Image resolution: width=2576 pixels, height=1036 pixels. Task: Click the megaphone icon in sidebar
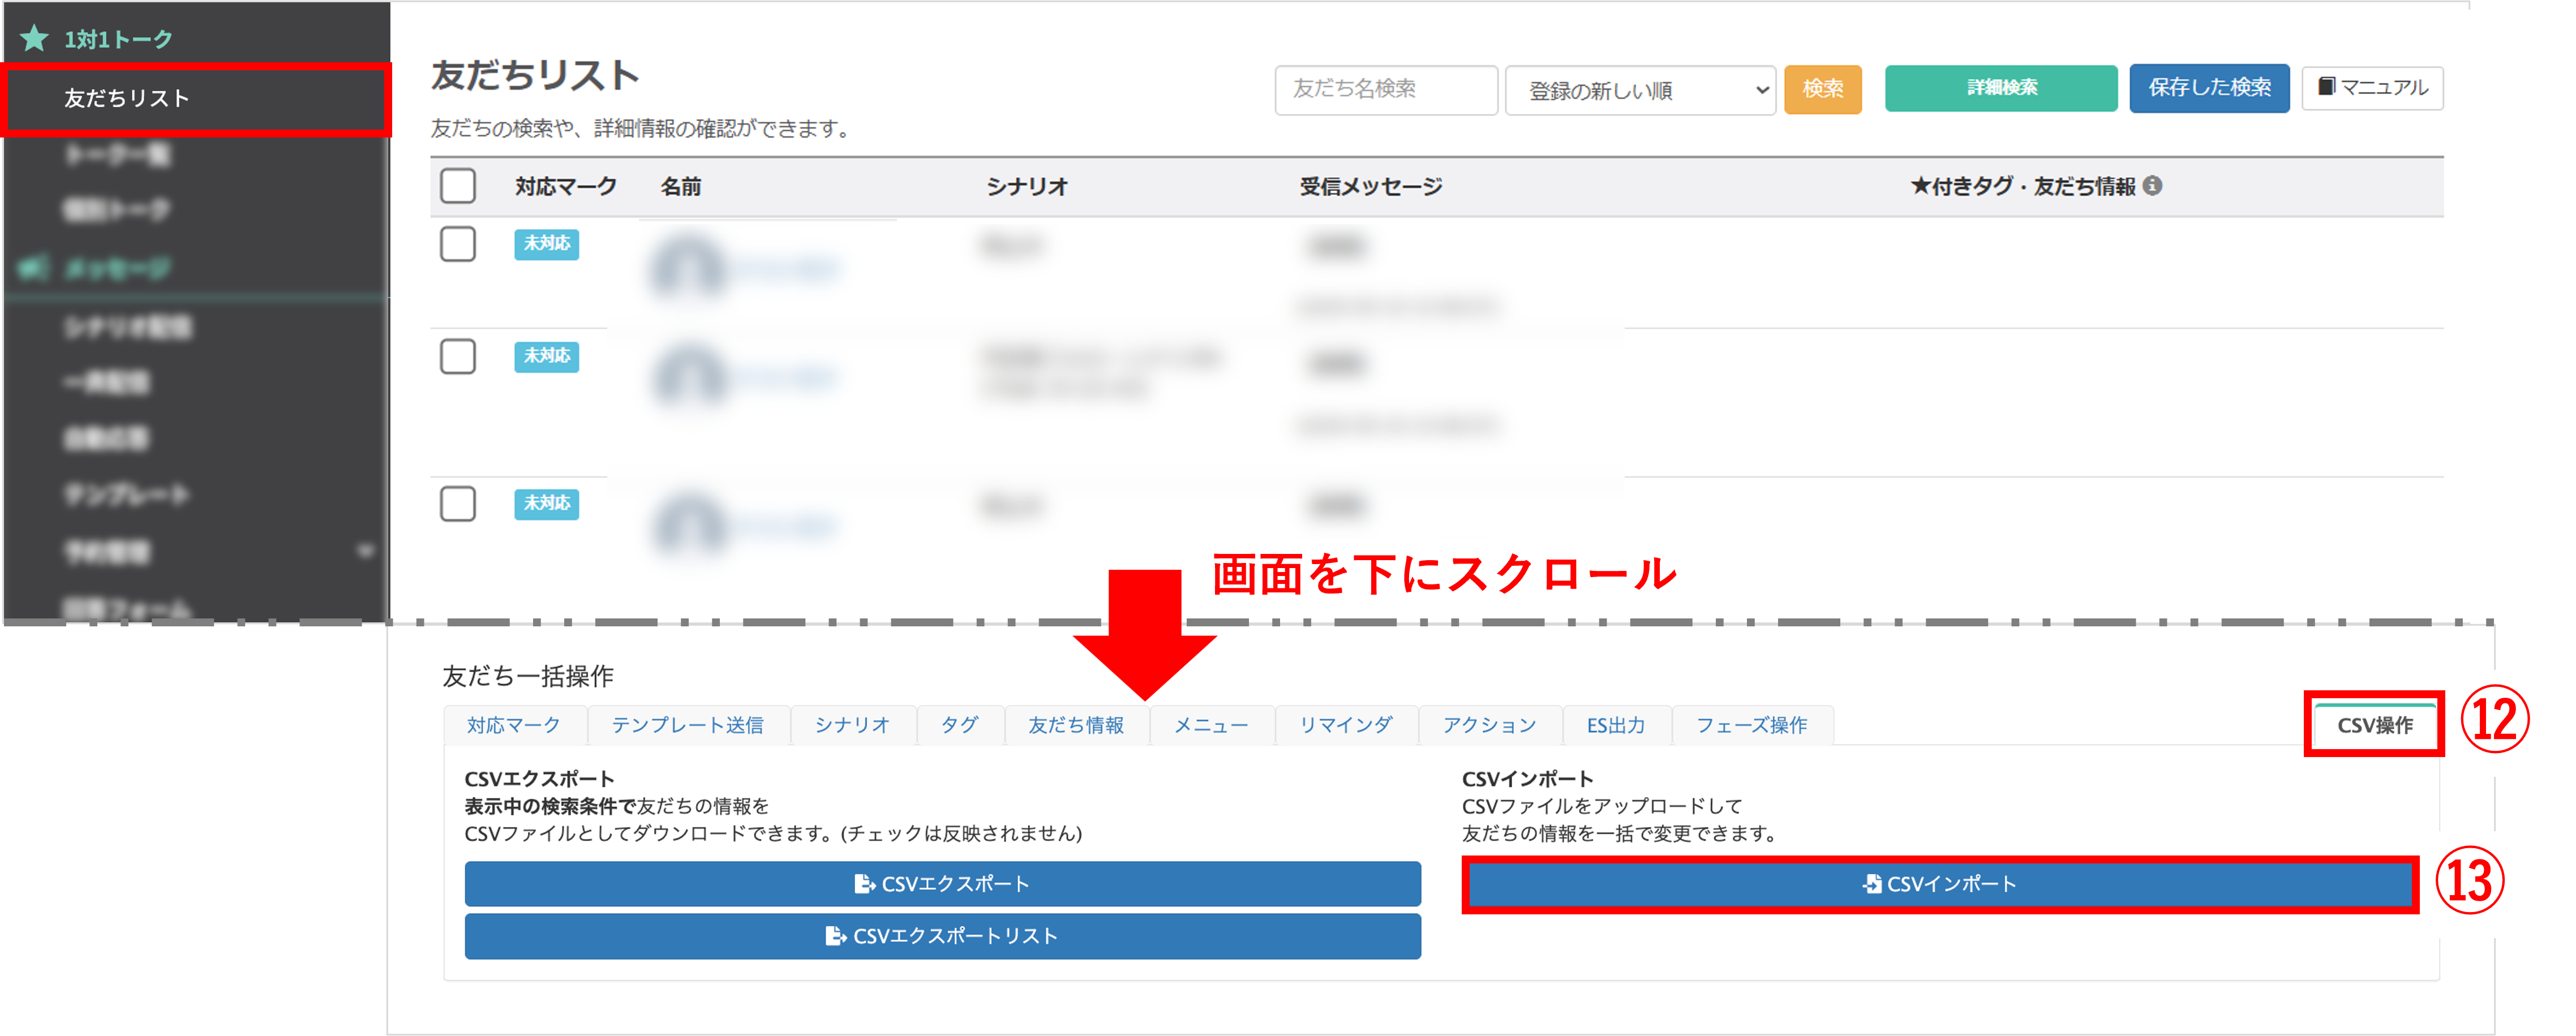(x=34, y=268)
